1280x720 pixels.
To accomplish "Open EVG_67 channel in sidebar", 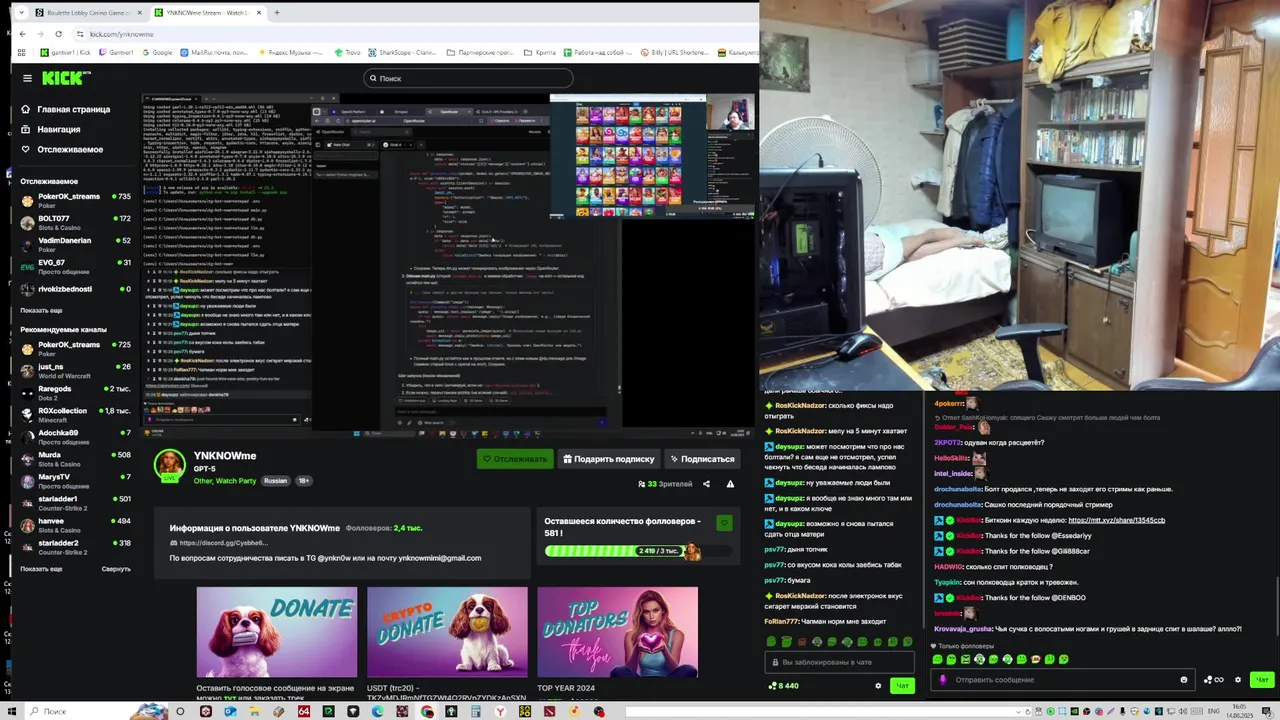I will pos(76,266).
